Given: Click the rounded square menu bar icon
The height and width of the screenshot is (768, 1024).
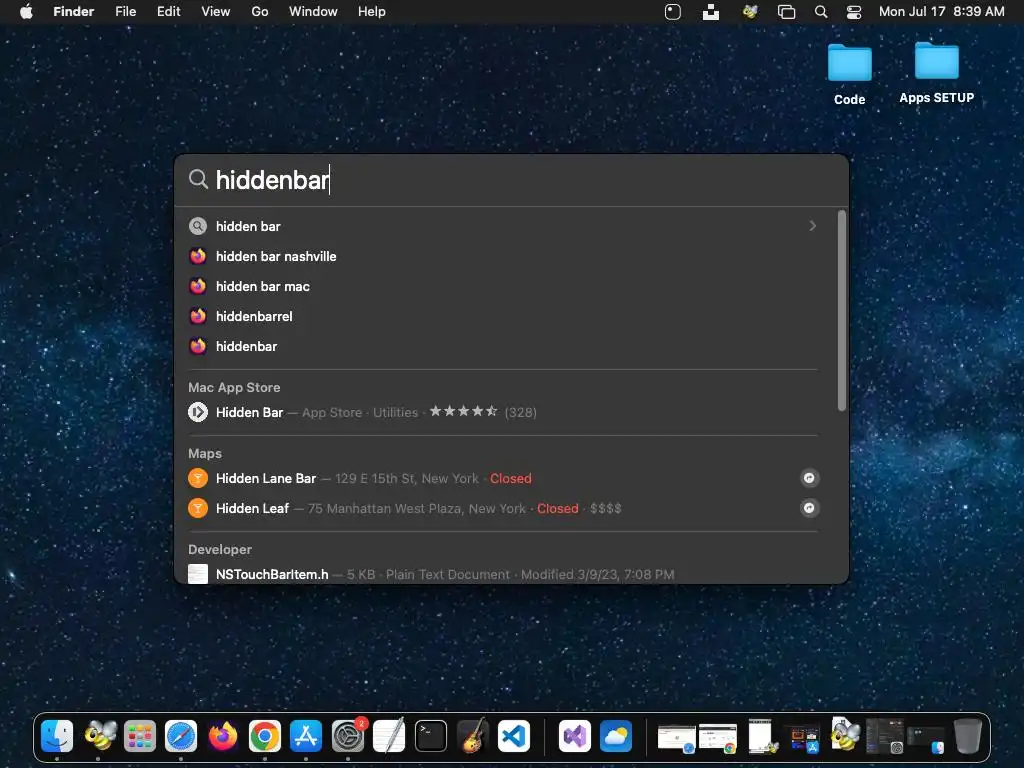Looking at the screenshot, I should tap(673, 12).
